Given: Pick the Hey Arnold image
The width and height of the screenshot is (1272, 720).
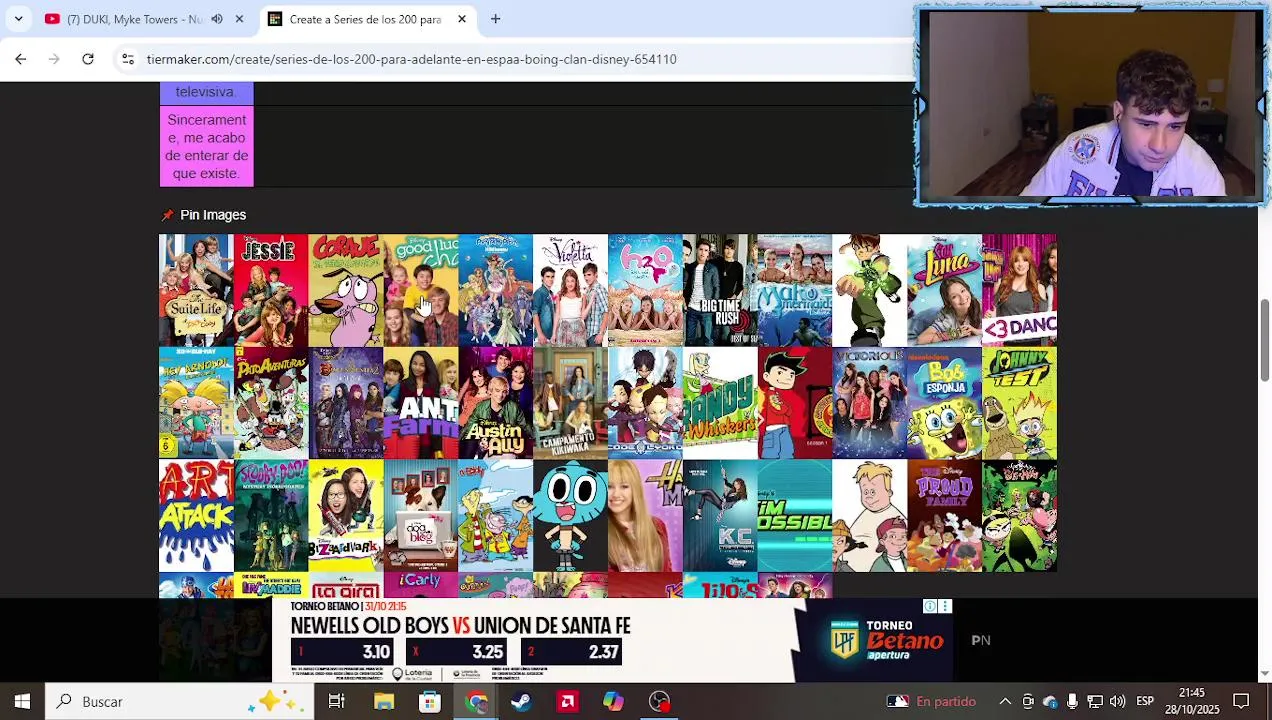Looking at the screenshot, I should pyautogui.click(x=196, y=403).
